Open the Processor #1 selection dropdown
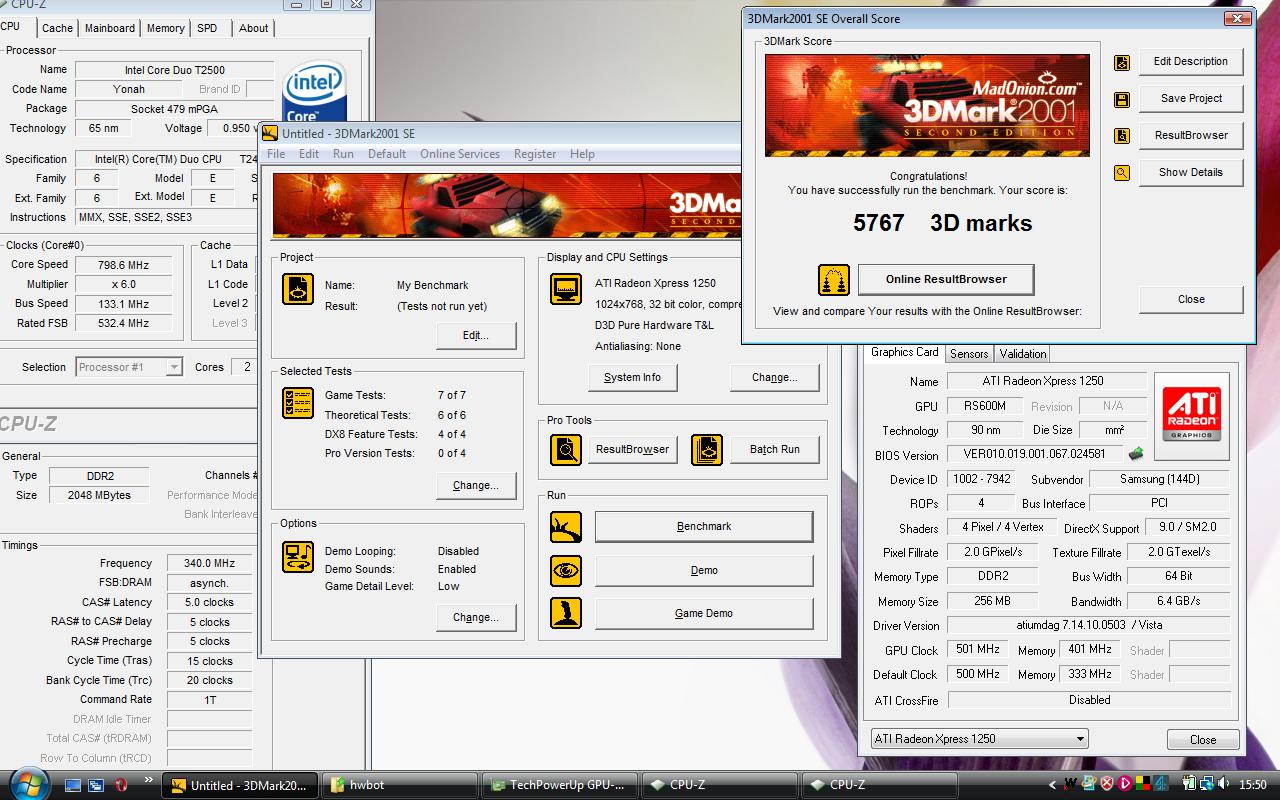The height and width of the screenshot is (800, 1280). coord(129,367)
